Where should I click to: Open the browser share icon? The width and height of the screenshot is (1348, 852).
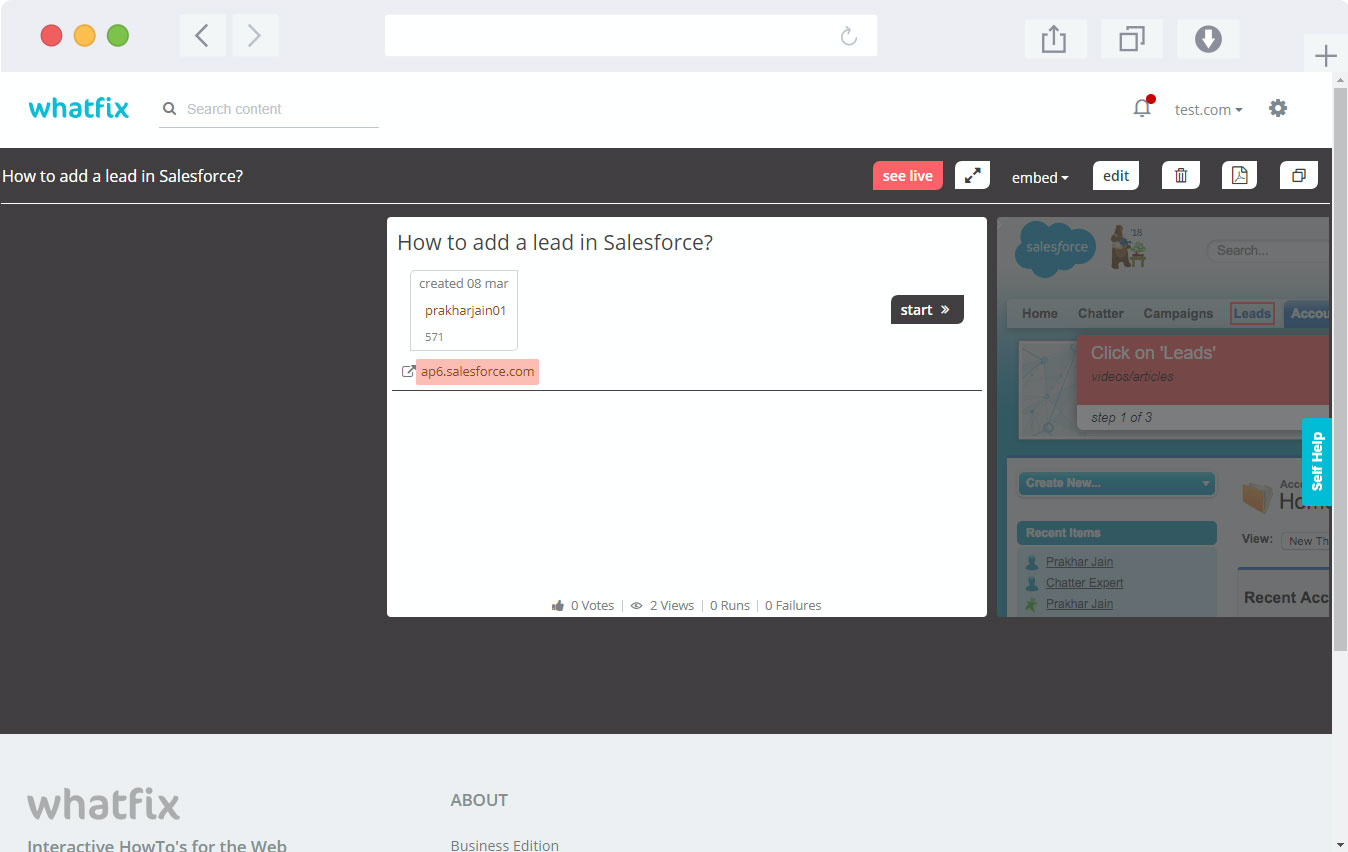click(1054, 39)
